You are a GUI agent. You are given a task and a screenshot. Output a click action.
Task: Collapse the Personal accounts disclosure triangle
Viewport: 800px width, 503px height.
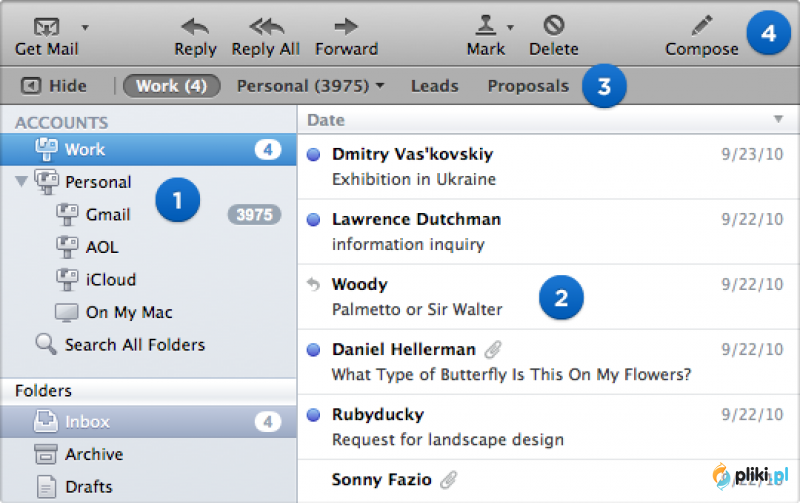click(21, 181)
